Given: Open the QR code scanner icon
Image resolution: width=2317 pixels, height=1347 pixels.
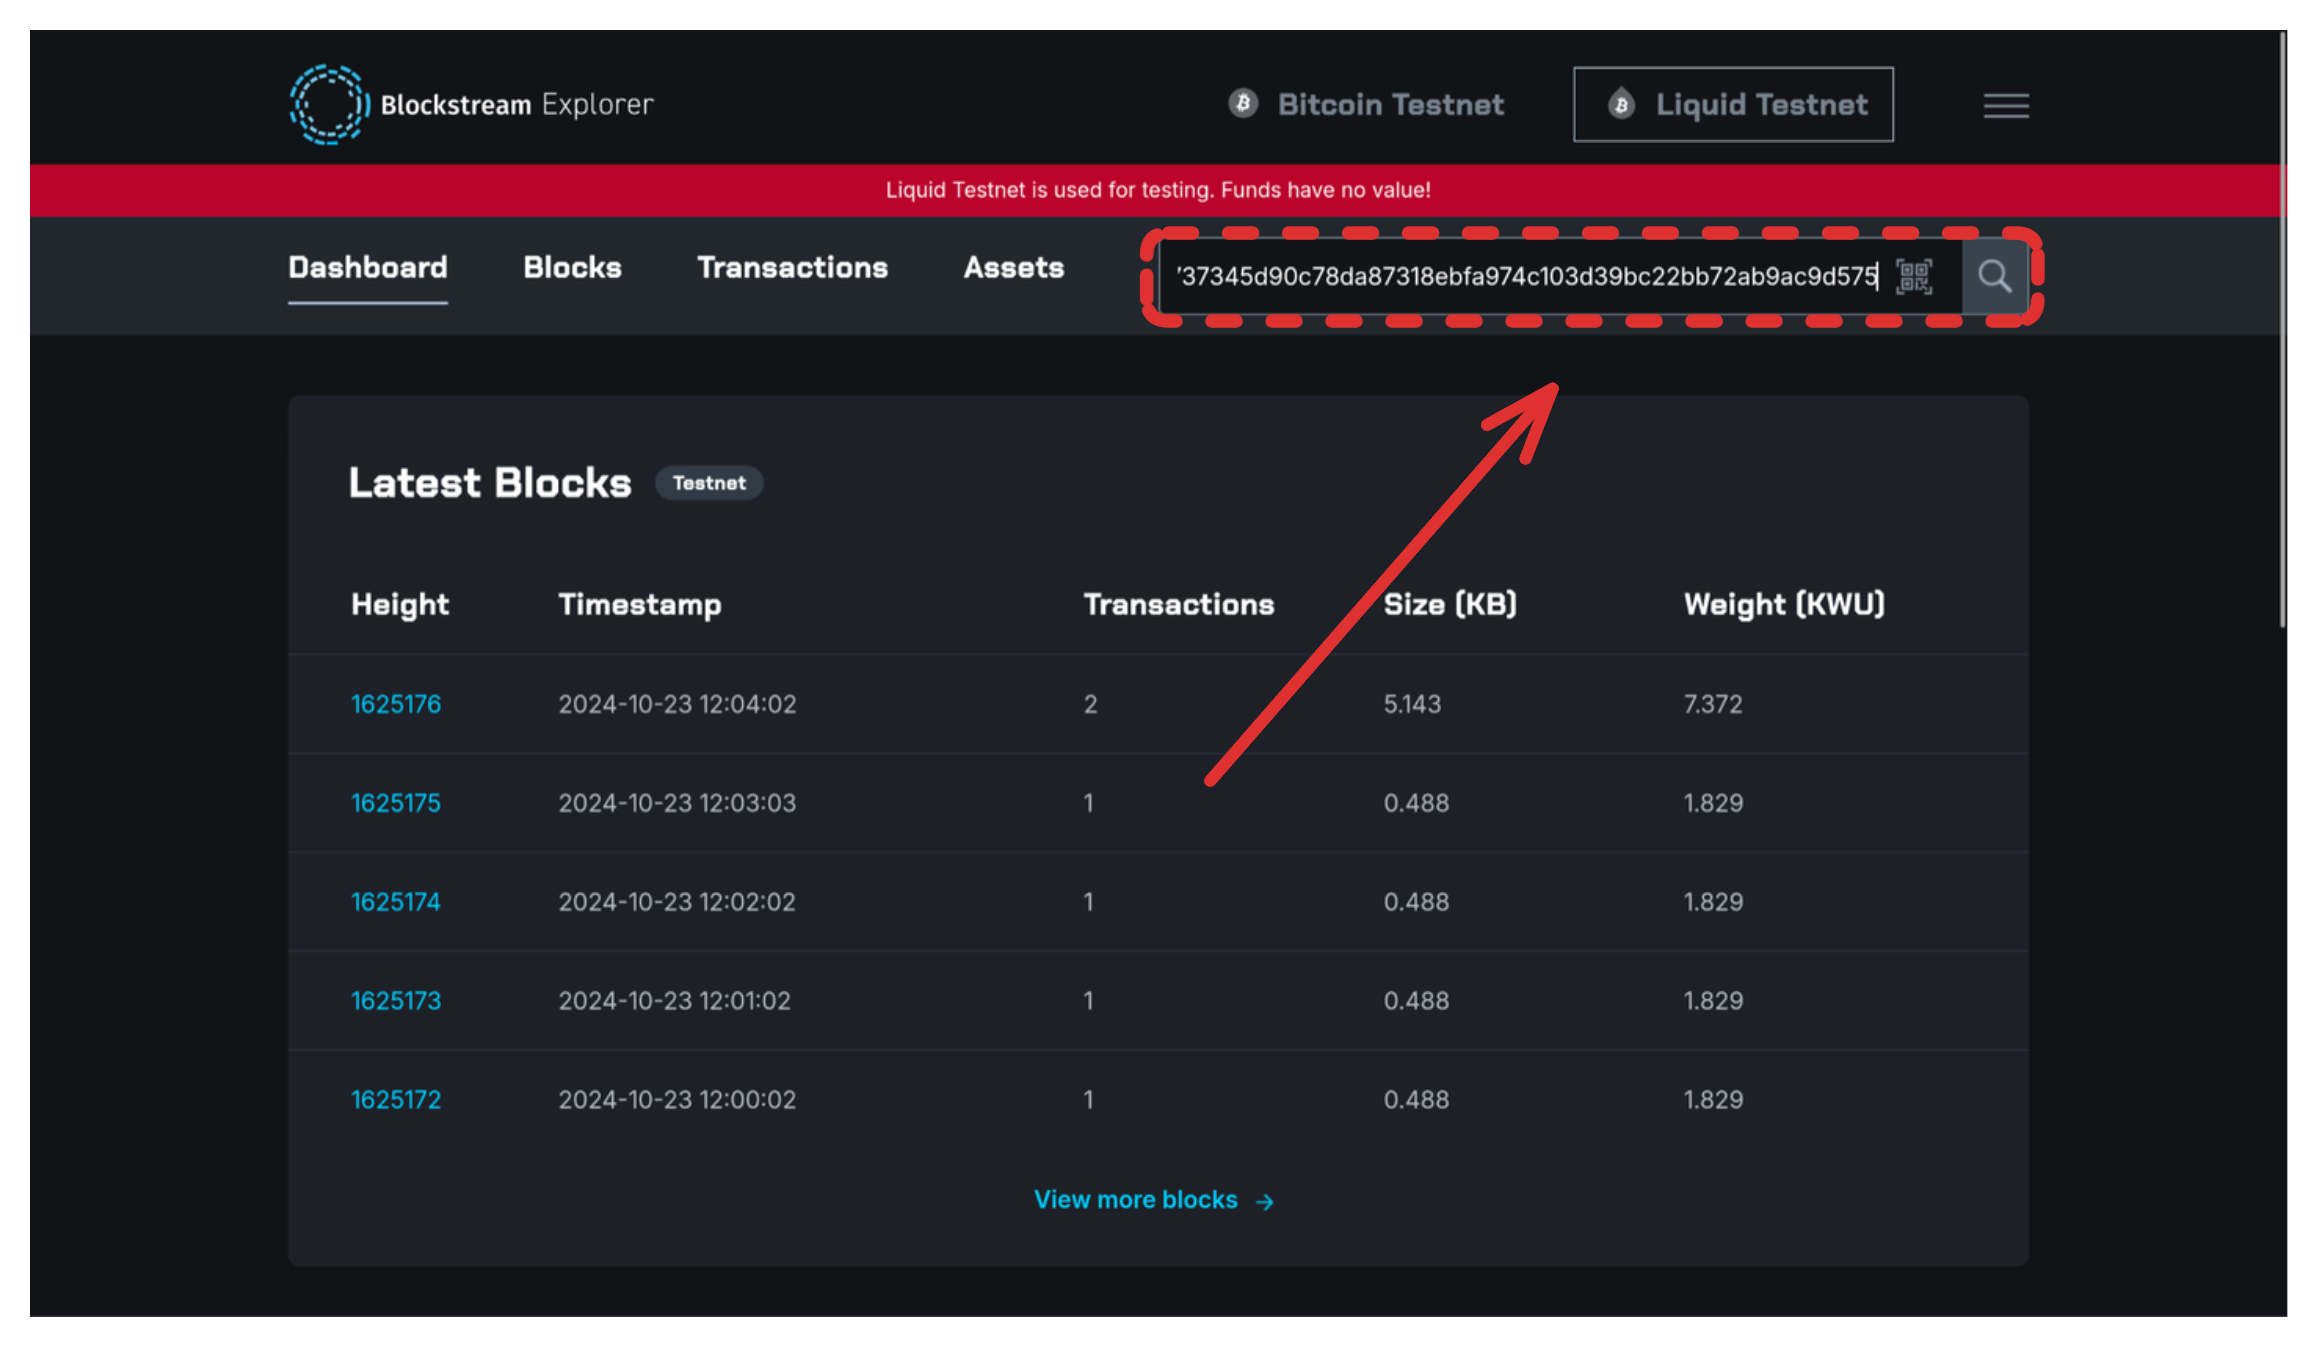Looking at the screenshot, I should (1913, 276).
